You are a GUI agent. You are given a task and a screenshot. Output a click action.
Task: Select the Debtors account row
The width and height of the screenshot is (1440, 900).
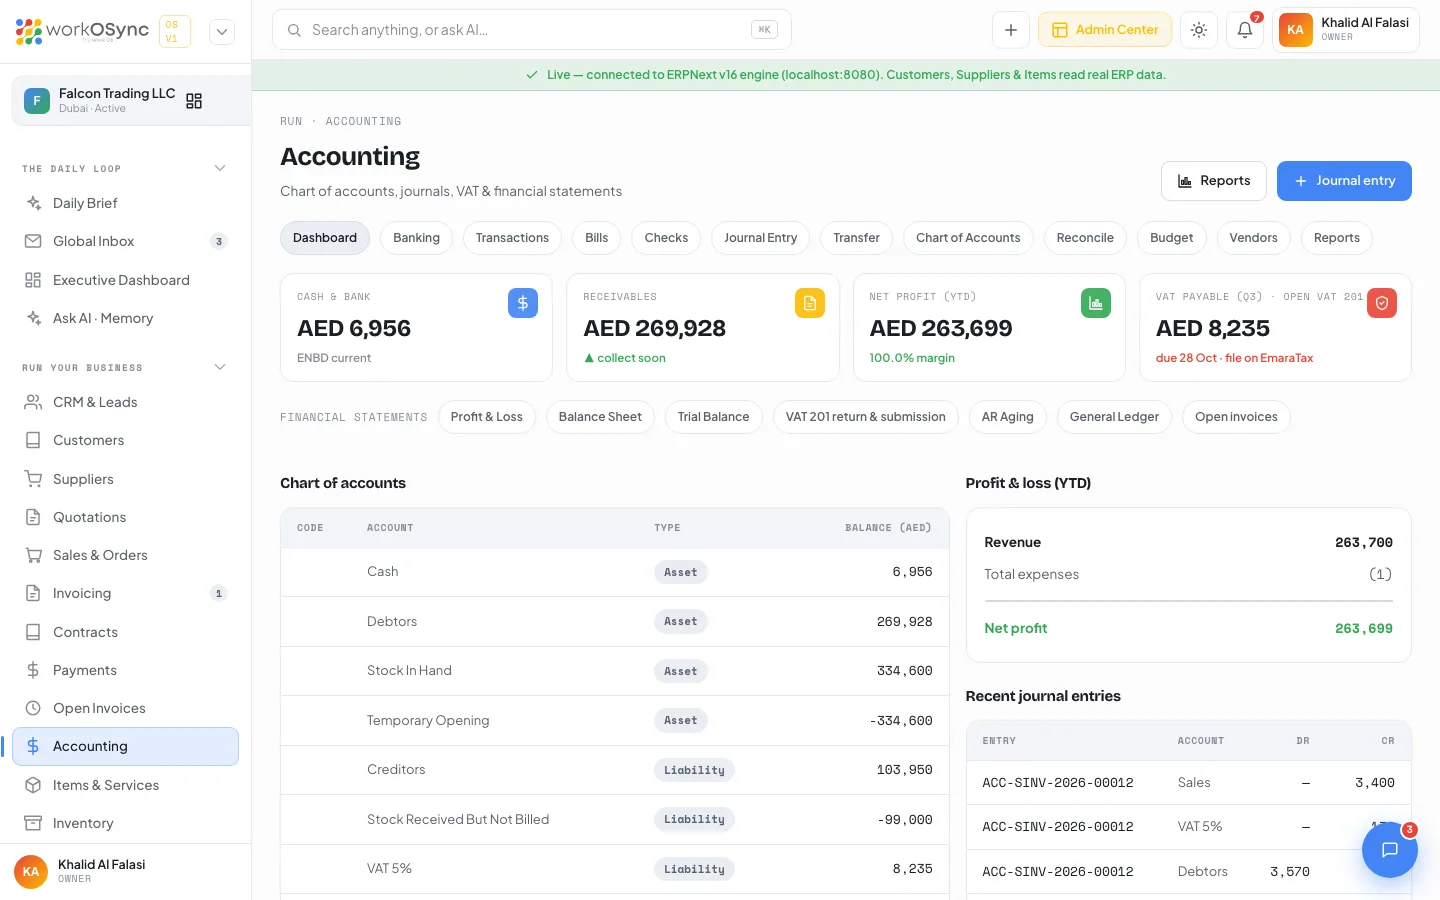click(x=615, y=622)
